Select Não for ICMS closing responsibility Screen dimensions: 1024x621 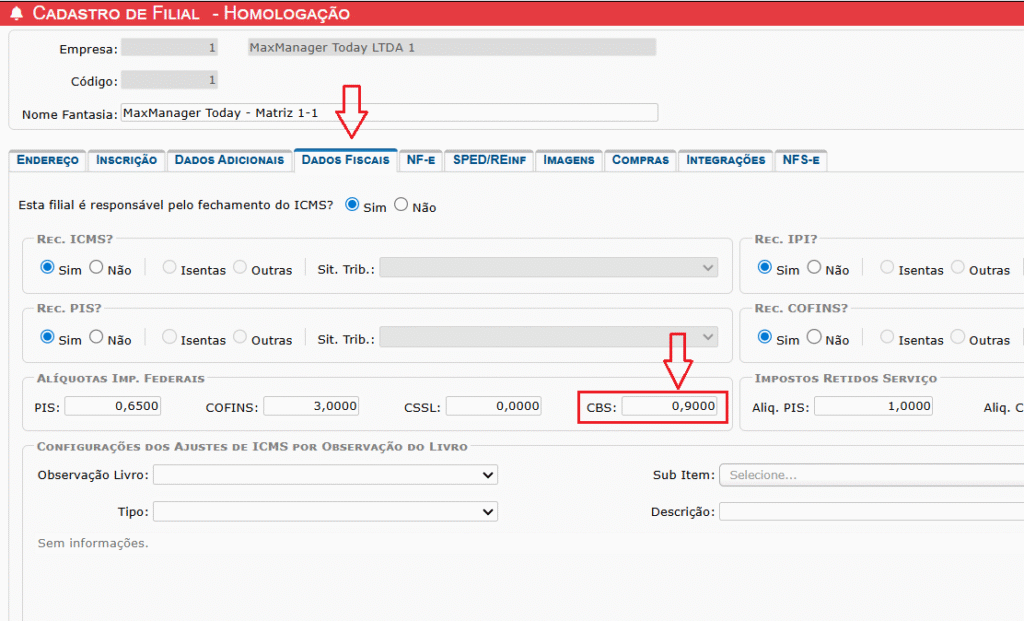point(401,205)
